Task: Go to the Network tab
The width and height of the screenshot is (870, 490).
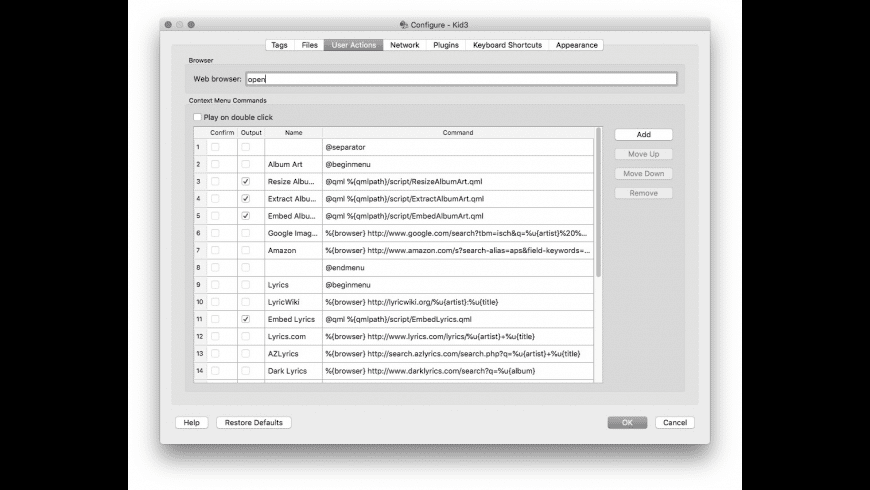Action: [404, 45]
